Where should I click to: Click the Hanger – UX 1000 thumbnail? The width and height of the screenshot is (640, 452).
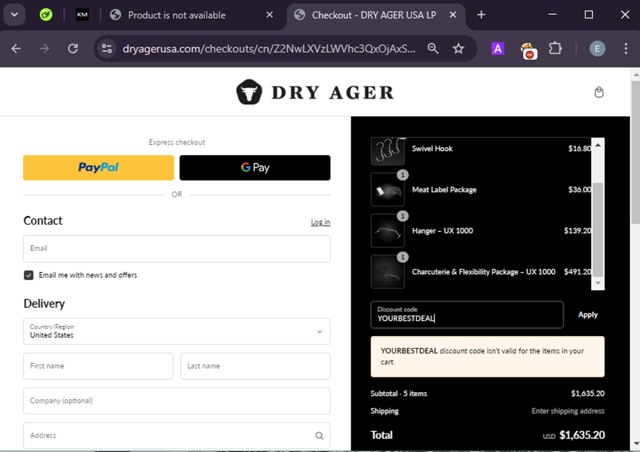pyautogui.click(x=387, y=231)
